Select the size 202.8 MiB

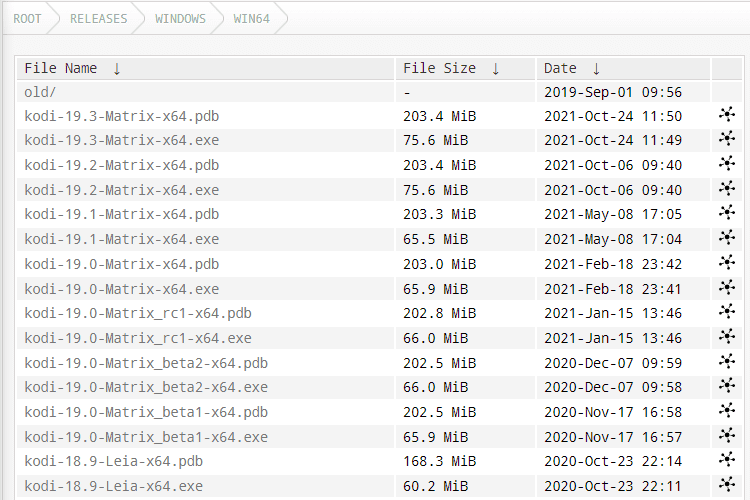(x=440, y=313)
